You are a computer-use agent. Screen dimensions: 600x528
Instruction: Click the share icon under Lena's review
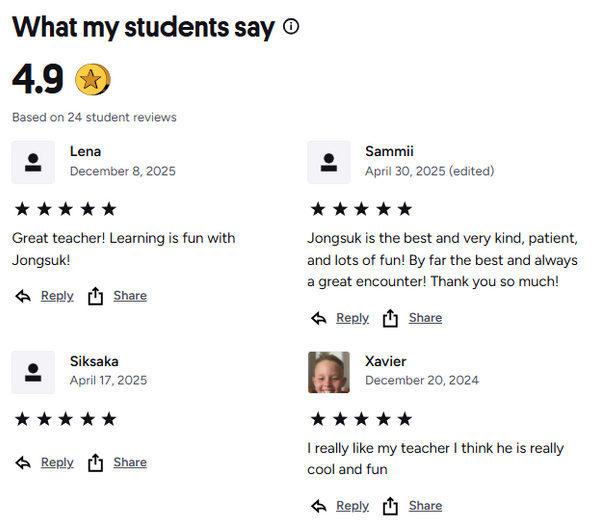tap(96, 296)
